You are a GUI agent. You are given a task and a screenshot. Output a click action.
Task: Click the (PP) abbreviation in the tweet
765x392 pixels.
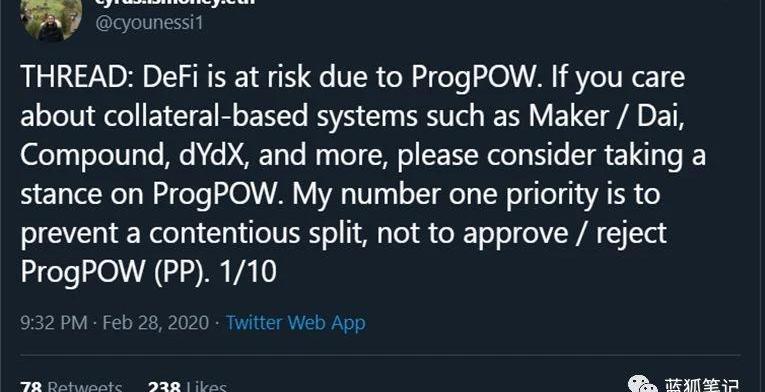coord(182,273)
